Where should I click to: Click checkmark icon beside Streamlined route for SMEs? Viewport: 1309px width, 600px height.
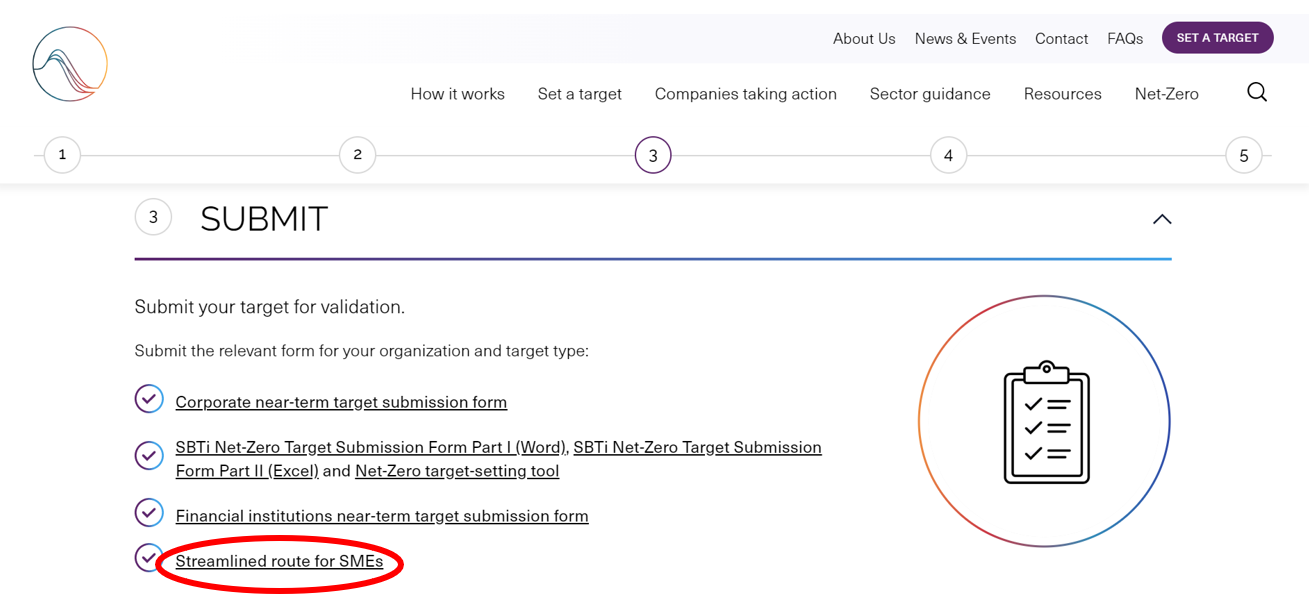tap(149, 557)
